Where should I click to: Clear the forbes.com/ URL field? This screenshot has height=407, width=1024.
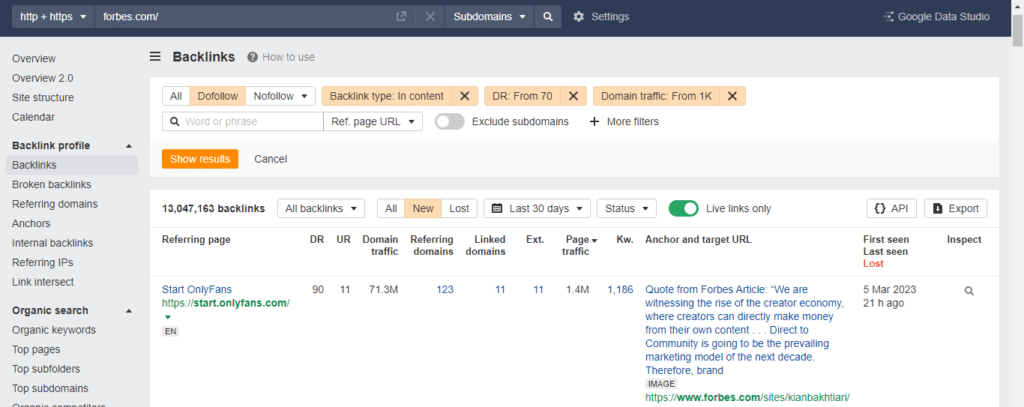coord(430,17)
